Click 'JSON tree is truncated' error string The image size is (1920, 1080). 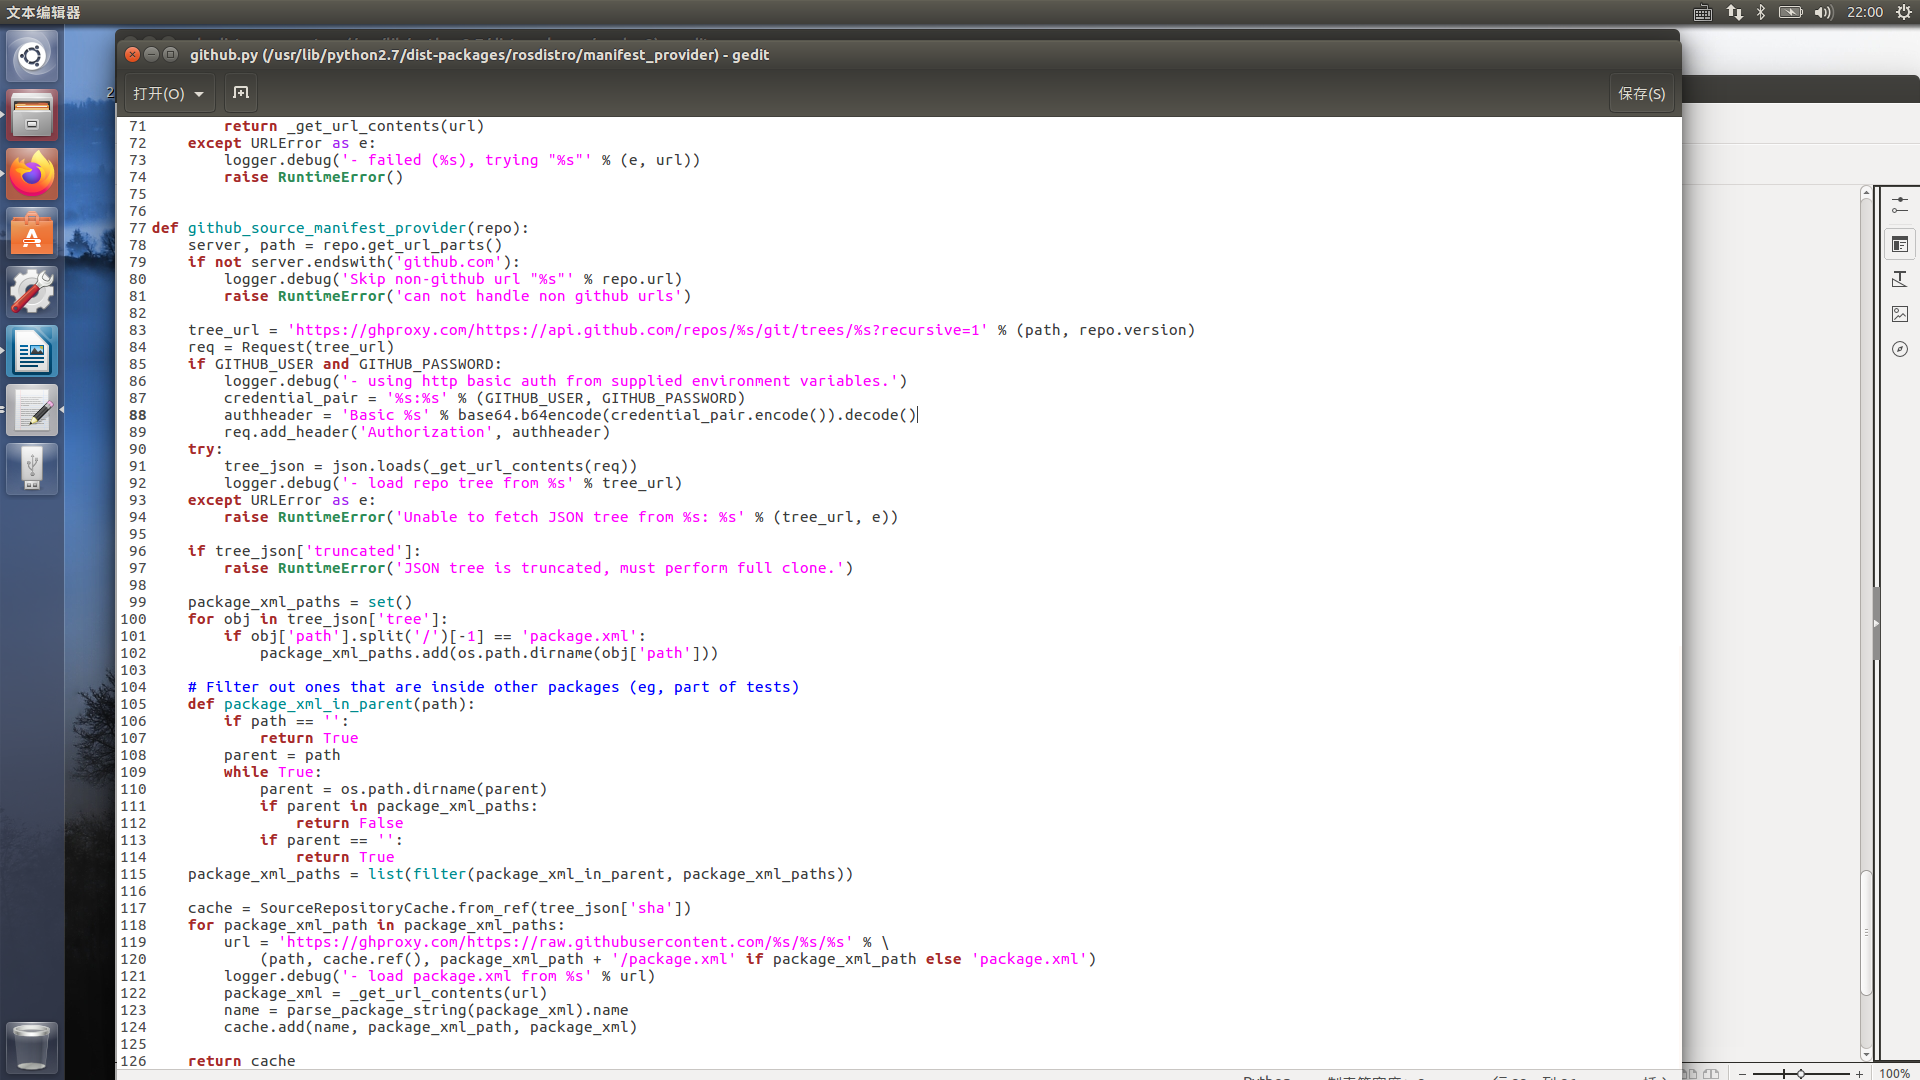pyautogui.click(x=620, y=568)
